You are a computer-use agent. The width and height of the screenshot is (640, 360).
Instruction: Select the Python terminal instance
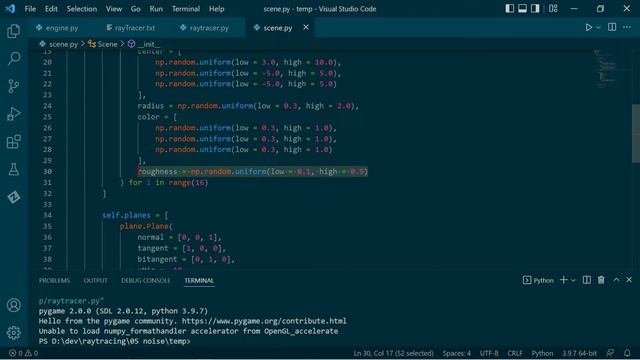[538, 280]
